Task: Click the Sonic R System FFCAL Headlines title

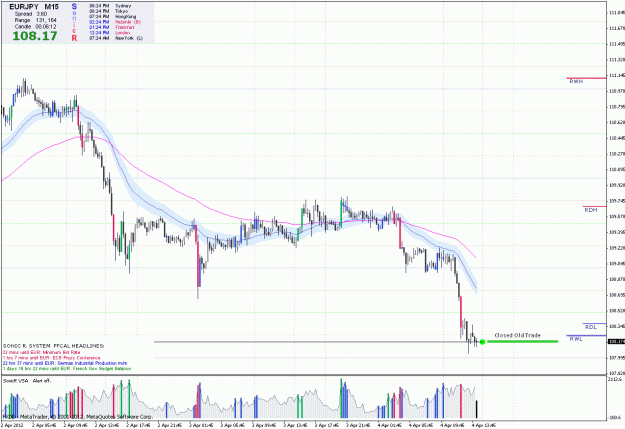Action: pos(53,346)
